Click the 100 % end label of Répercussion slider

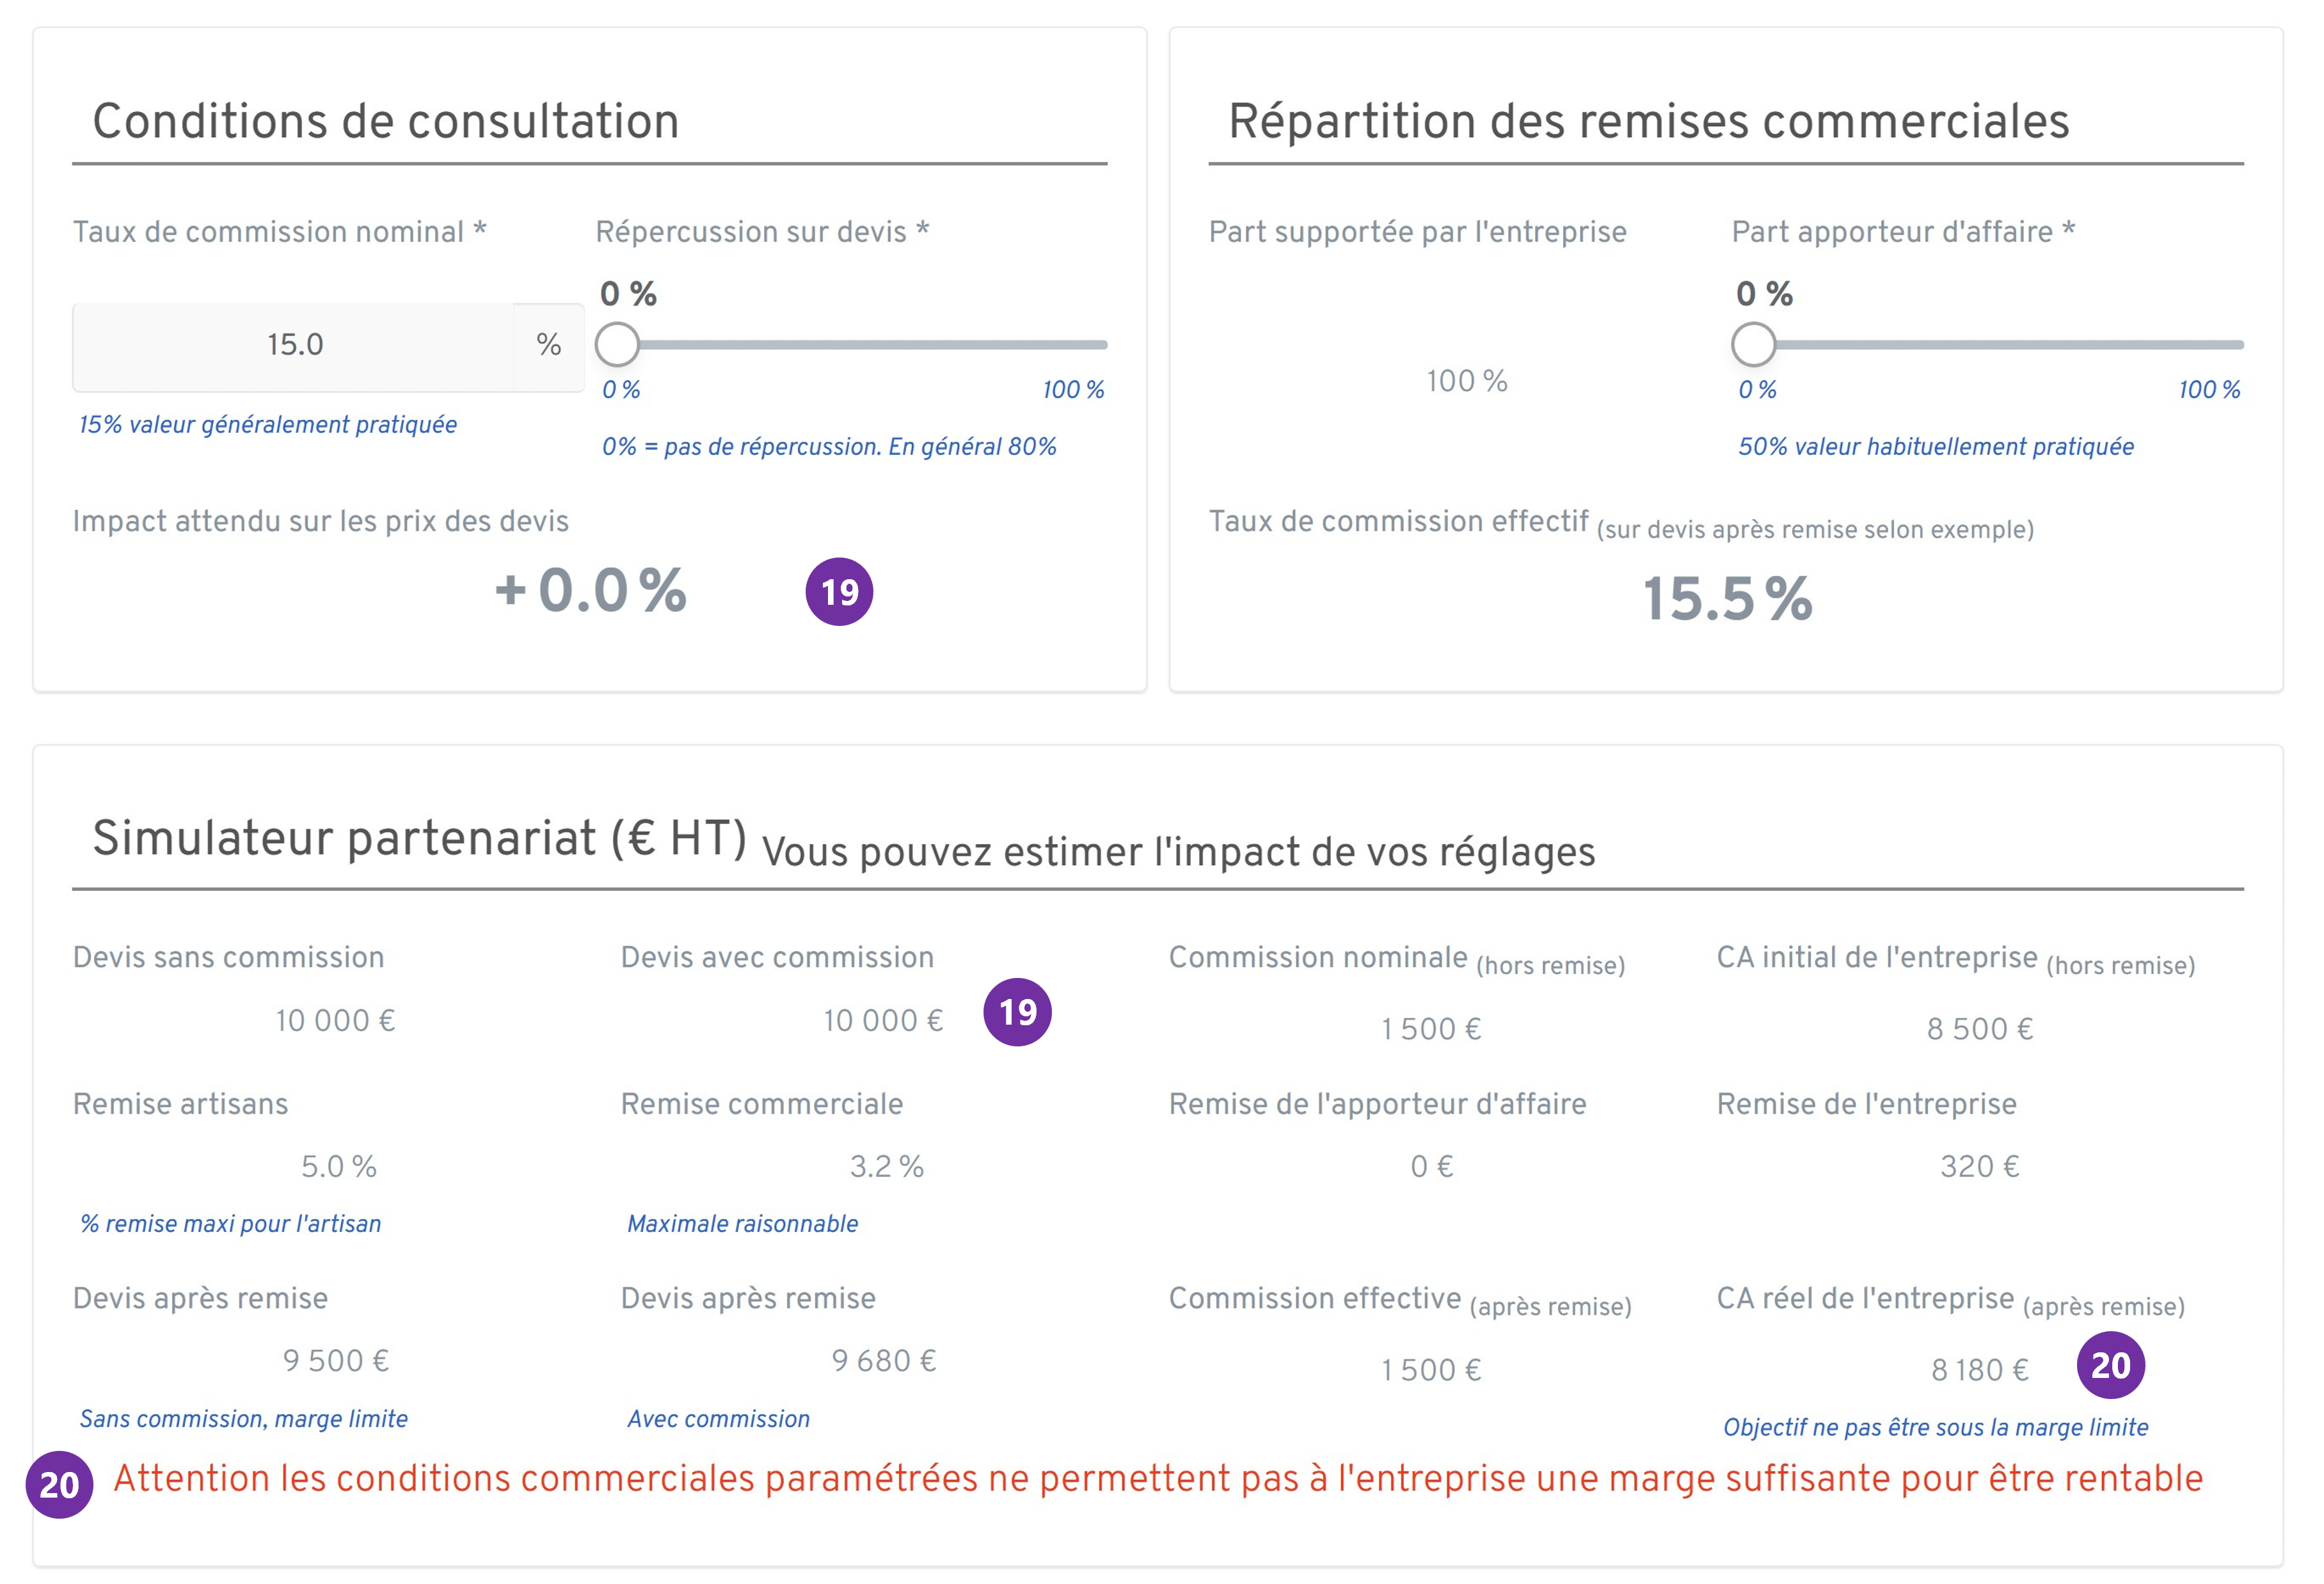point(1073,390)
